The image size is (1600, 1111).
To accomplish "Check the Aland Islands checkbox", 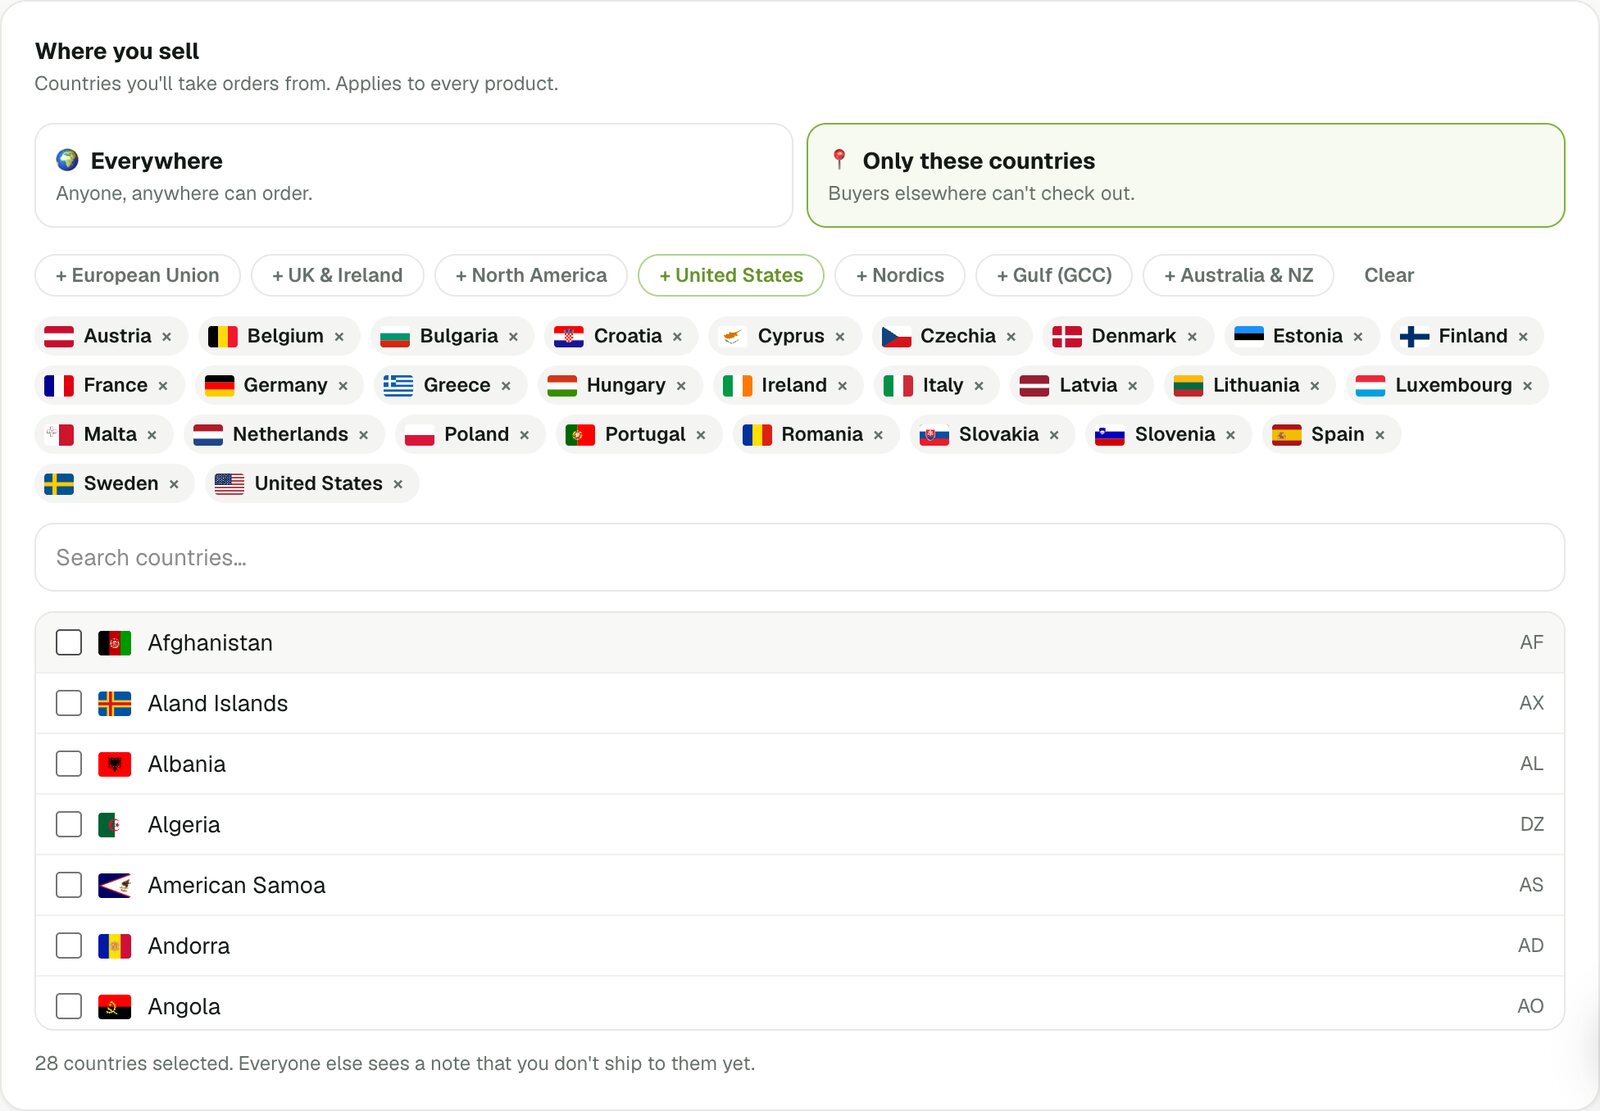I will pos(69,704).
